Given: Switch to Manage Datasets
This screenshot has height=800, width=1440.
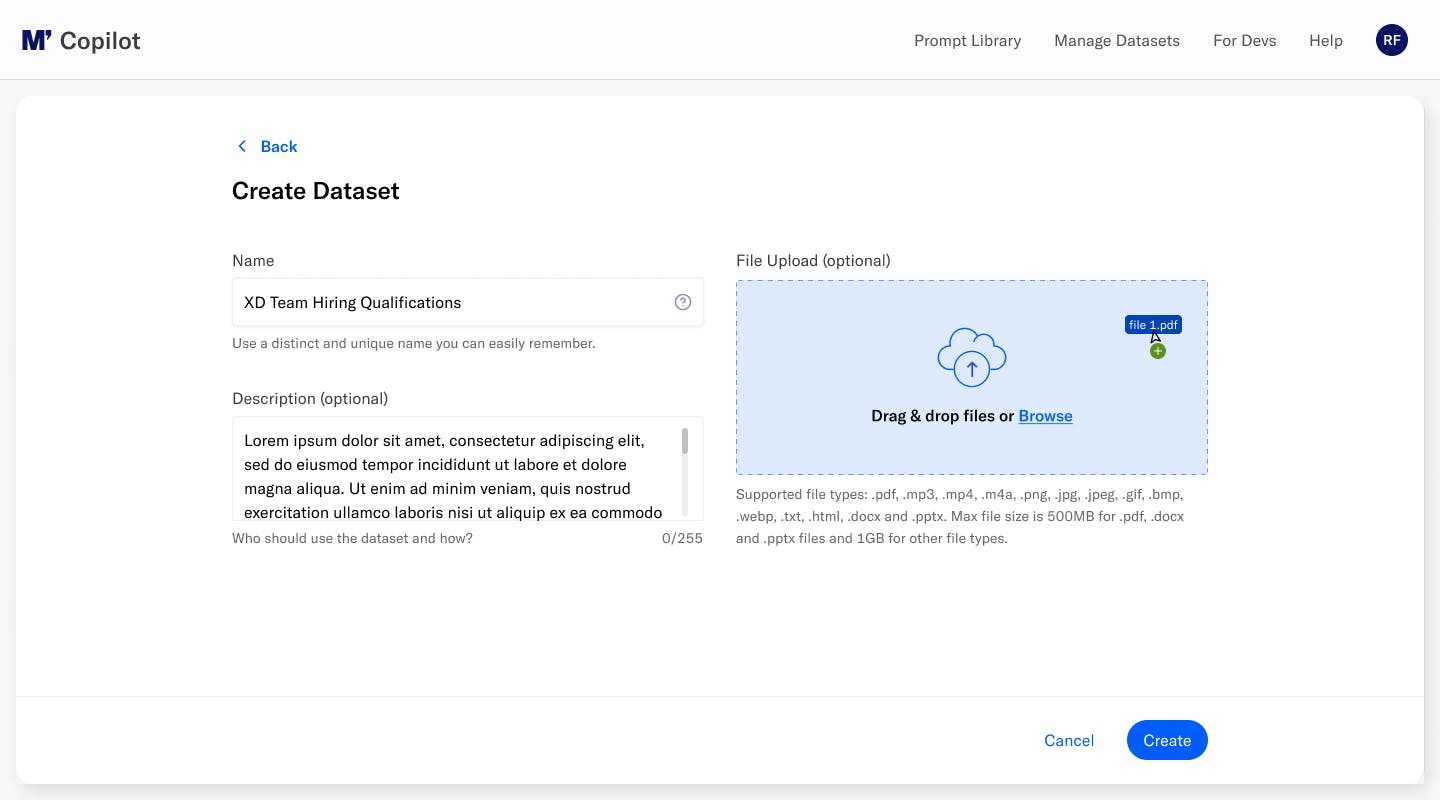Looking at the screenshot, I should point(1117,40).
